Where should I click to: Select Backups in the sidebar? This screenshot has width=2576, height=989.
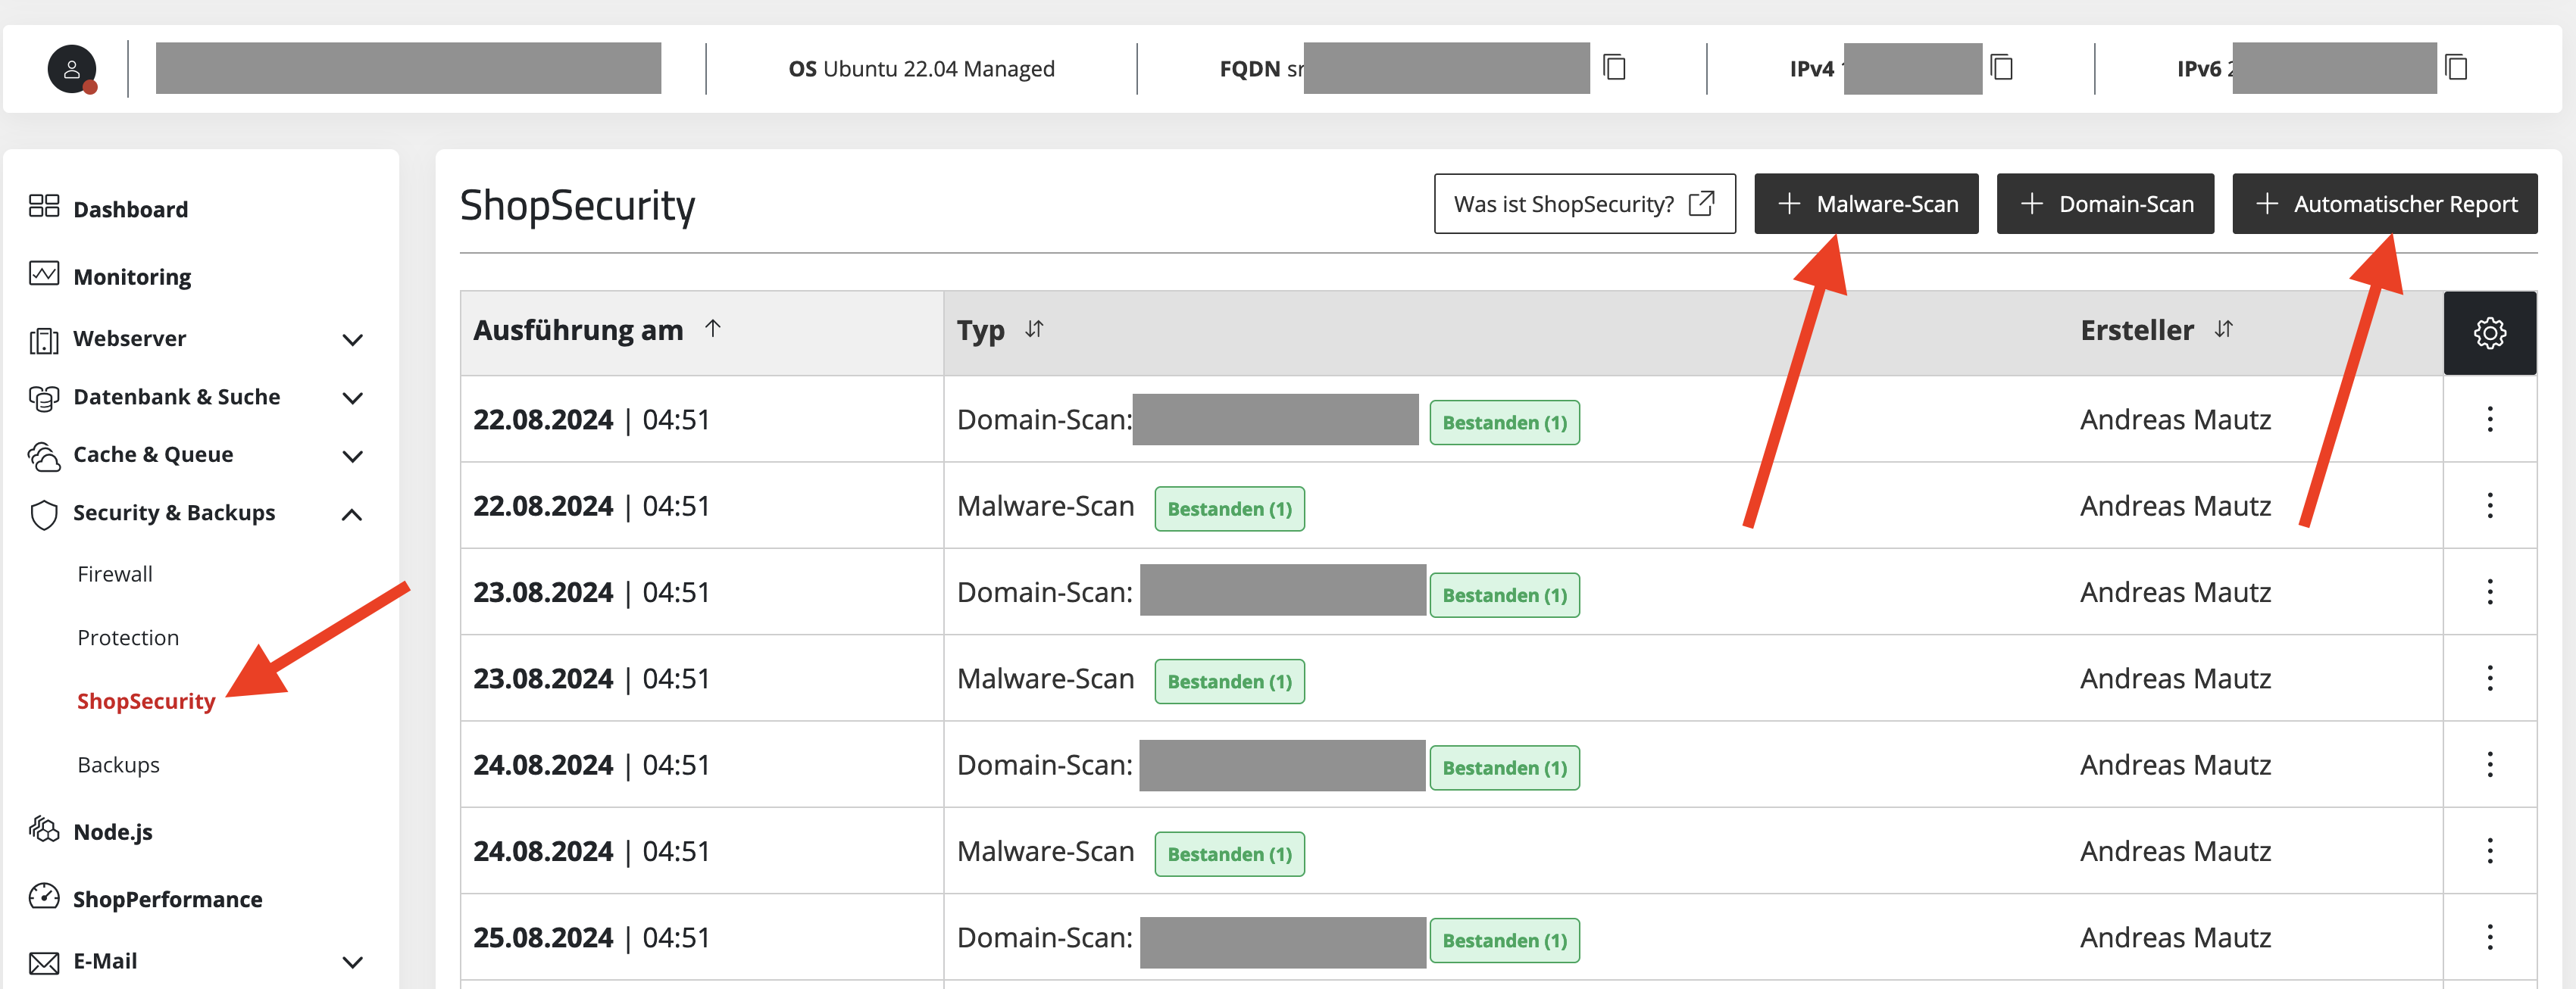pos(118,764)
